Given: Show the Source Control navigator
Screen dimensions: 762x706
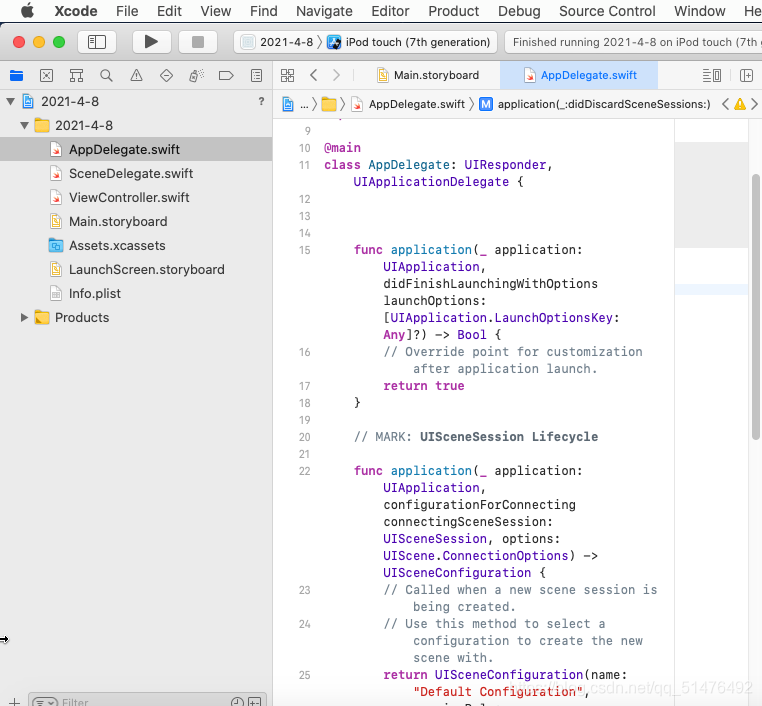Looking at the screenshot, I should 47,75.
